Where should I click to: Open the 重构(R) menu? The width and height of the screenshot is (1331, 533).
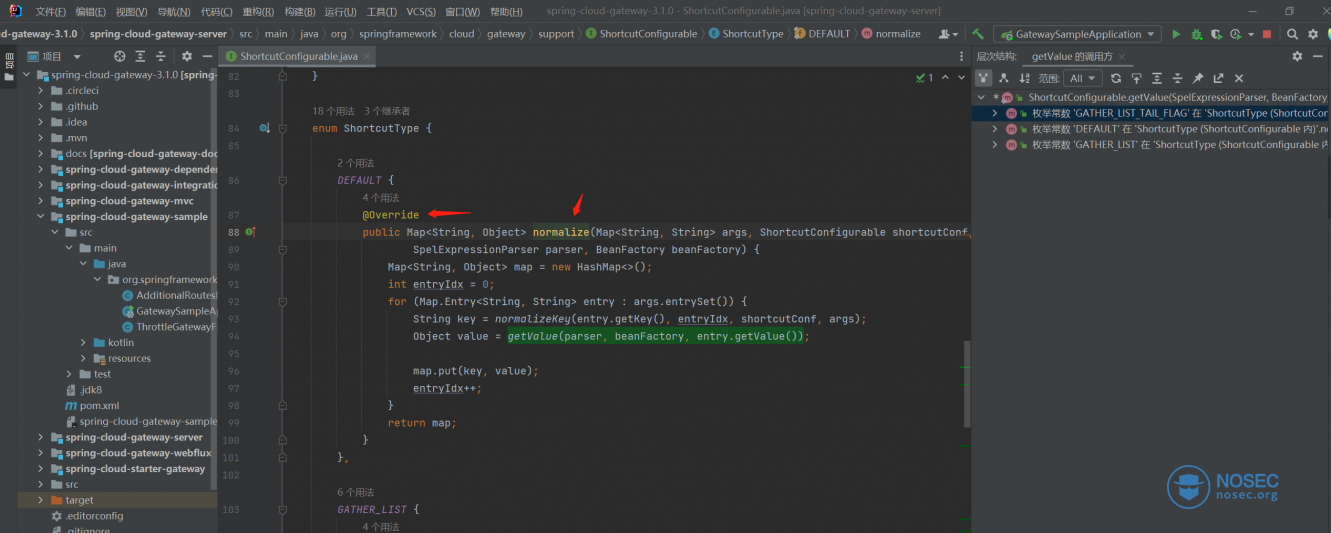pyautogui.click(x=257, y=12)
